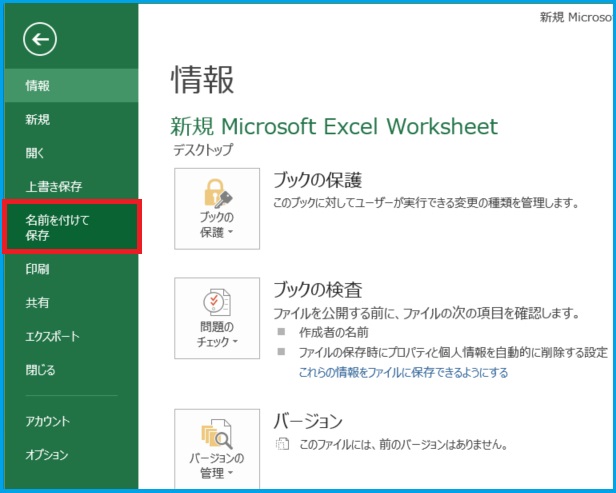Open オプション in the sidebar

(47, 455)
